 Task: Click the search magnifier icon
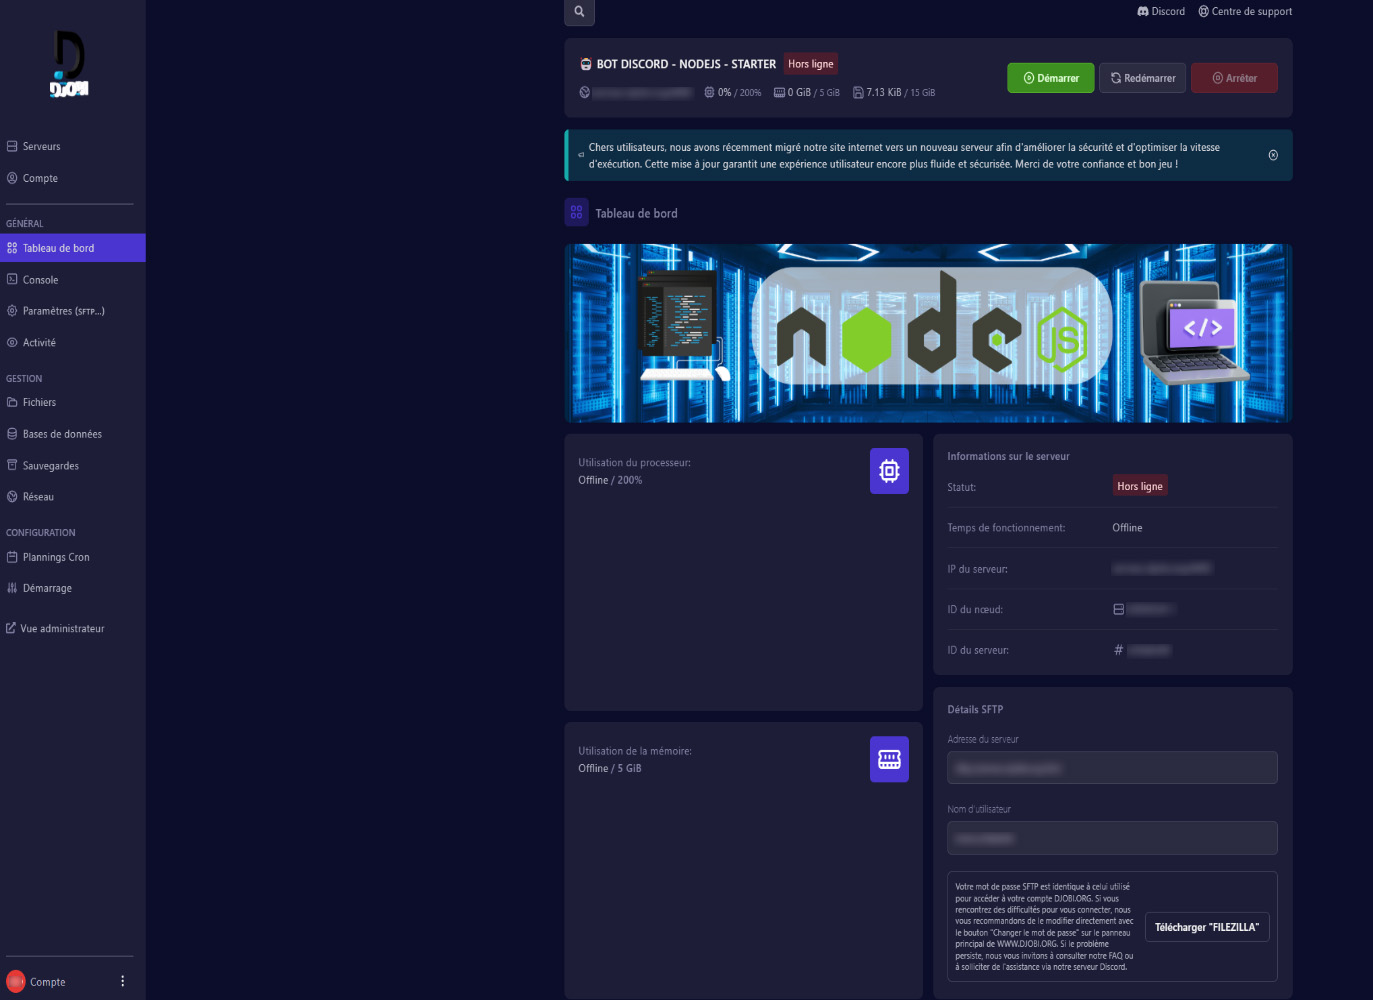[579, 12]
